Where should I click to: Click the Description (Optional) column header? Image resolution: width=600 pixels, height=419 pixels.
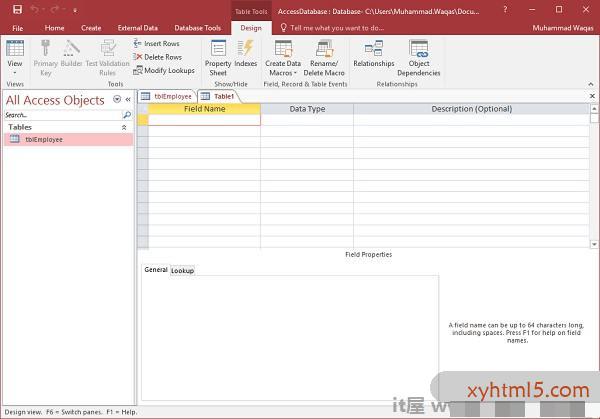[471, 109]
